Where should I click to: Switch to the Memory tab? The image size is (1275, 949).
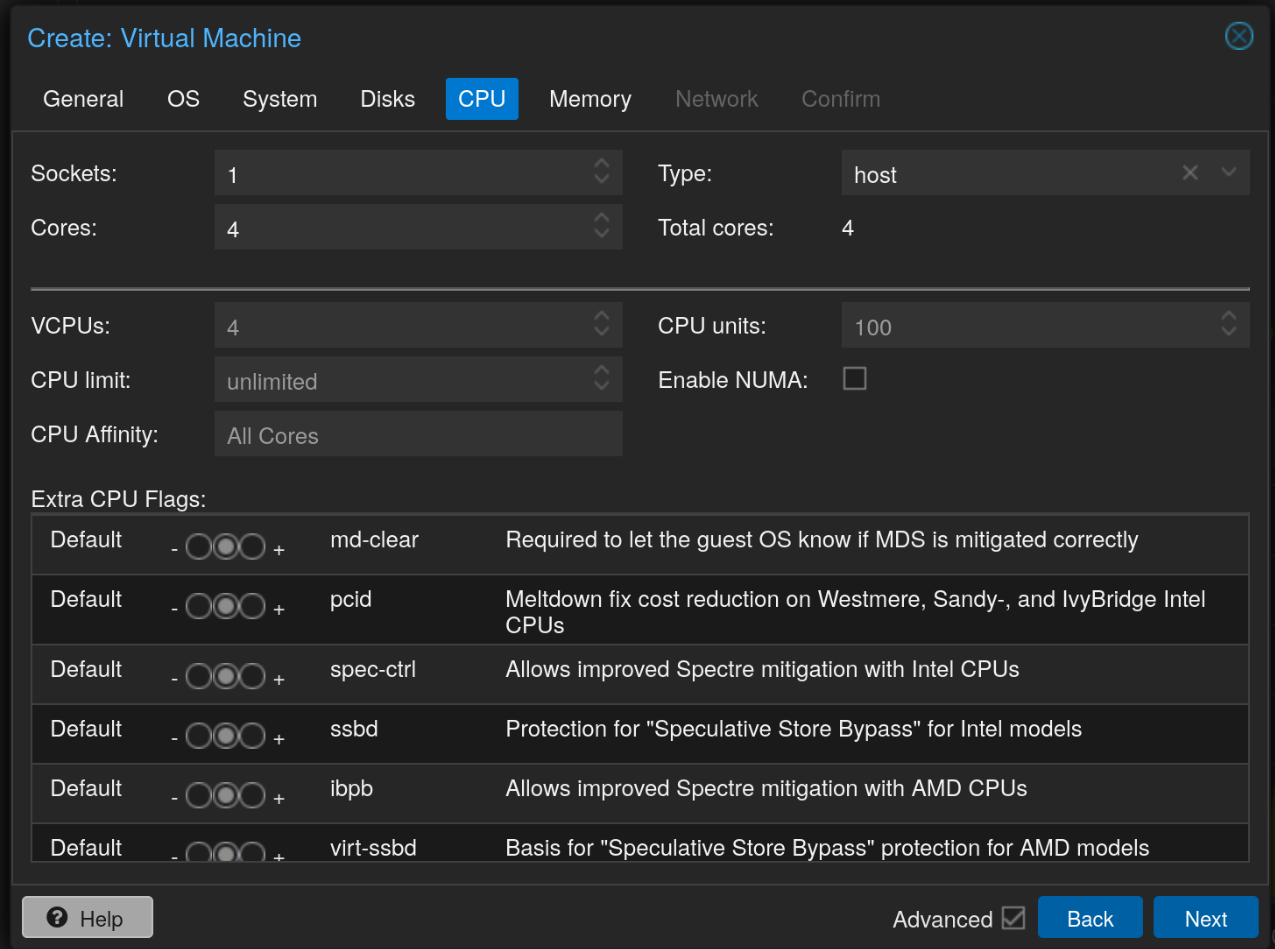(589, 98)
